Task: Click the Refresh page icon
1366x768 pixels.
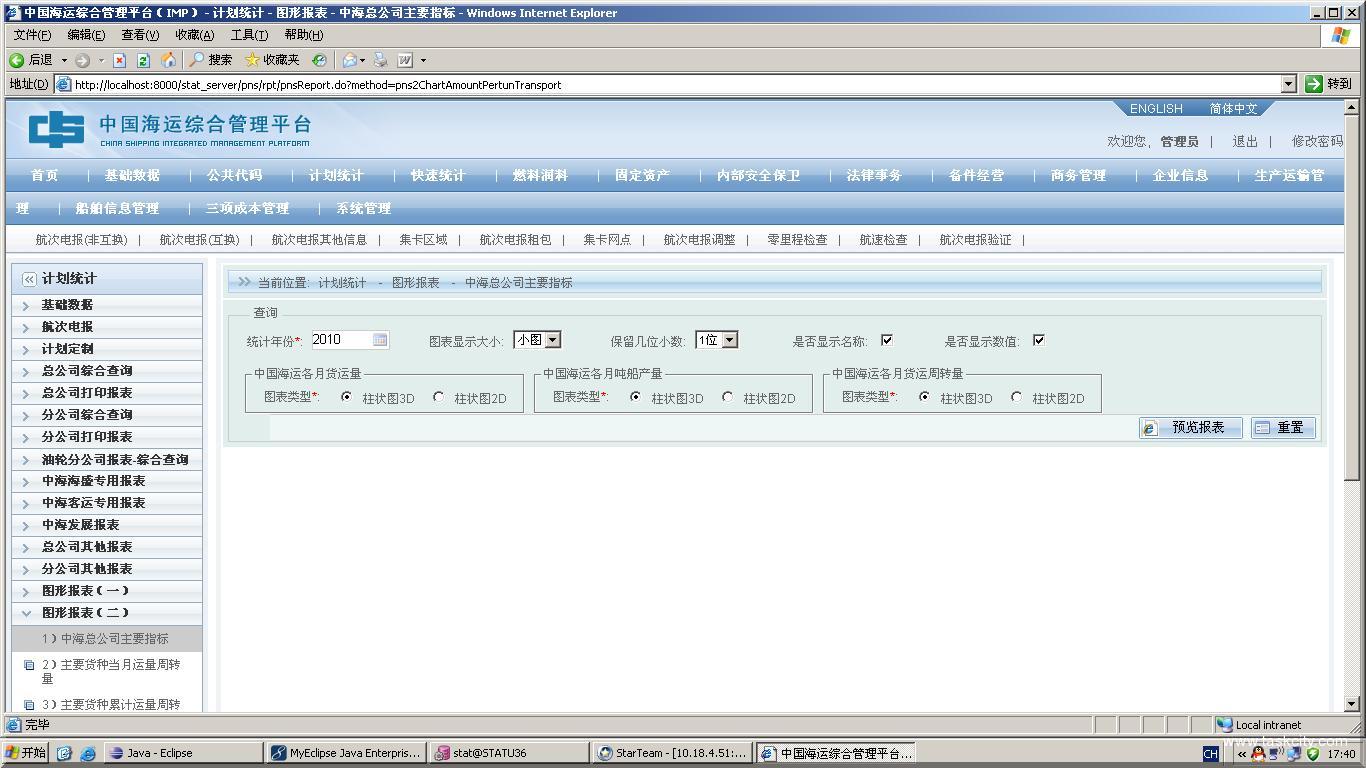Action: click(143, 60)
